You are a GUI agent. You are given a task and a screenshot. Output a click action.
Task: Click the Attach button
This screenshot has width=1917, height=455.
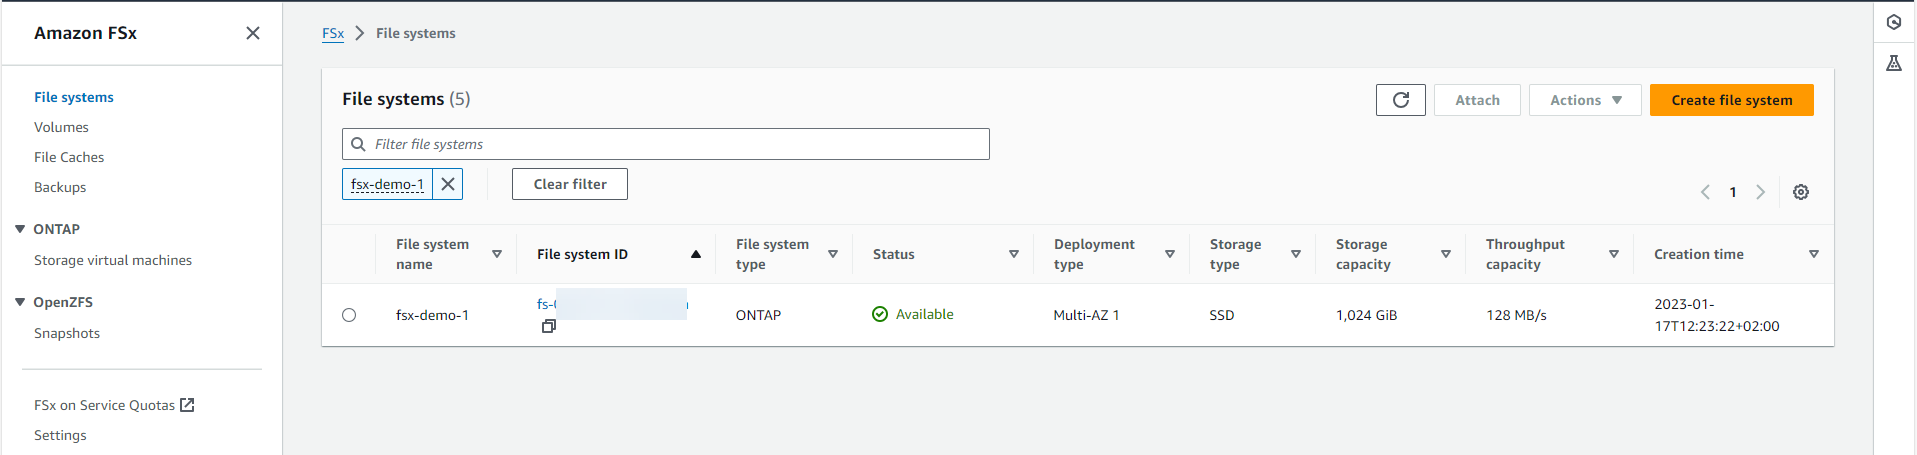(x=1477, y=100)
